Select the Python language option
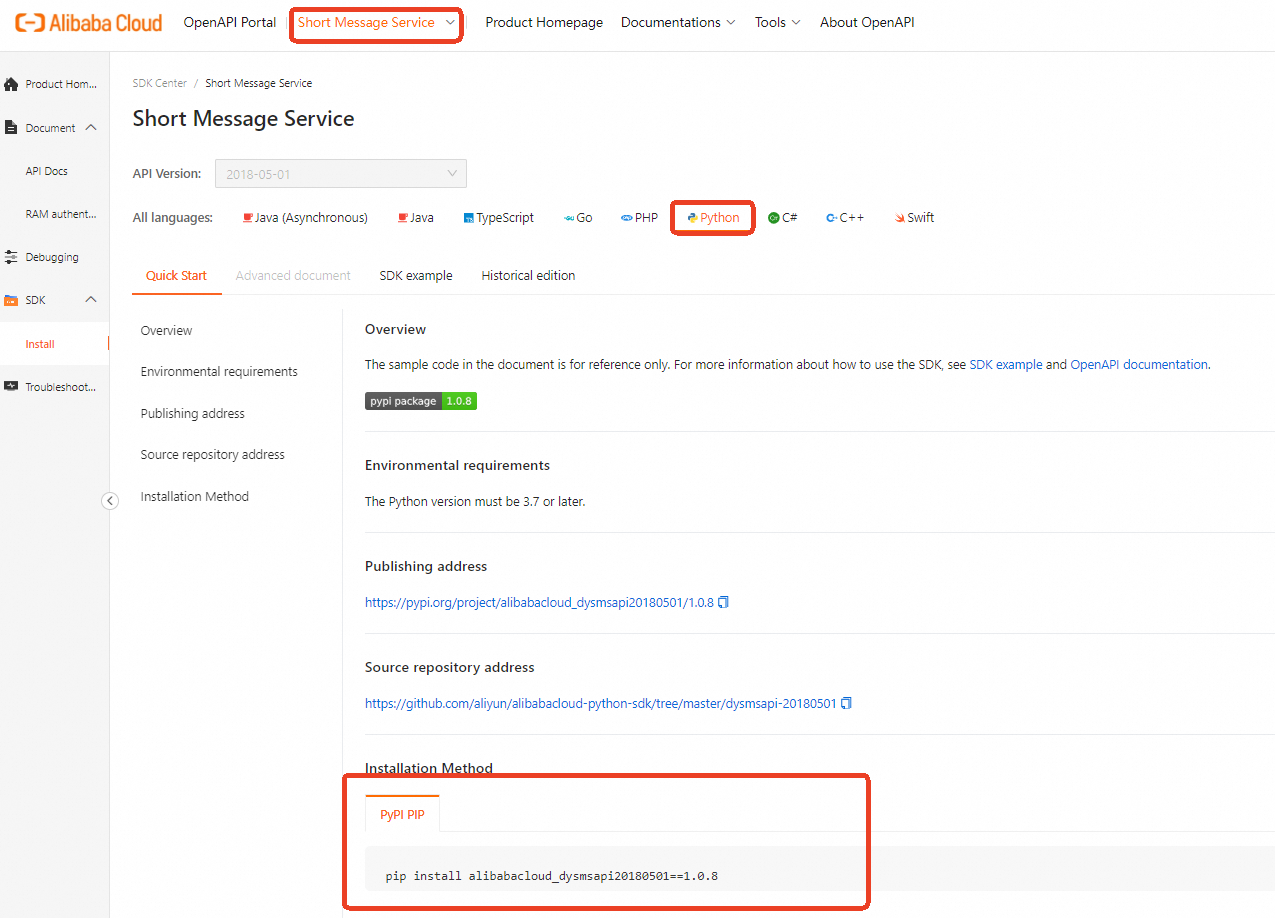Viewport: 1275px width, 918px height. 713,217
